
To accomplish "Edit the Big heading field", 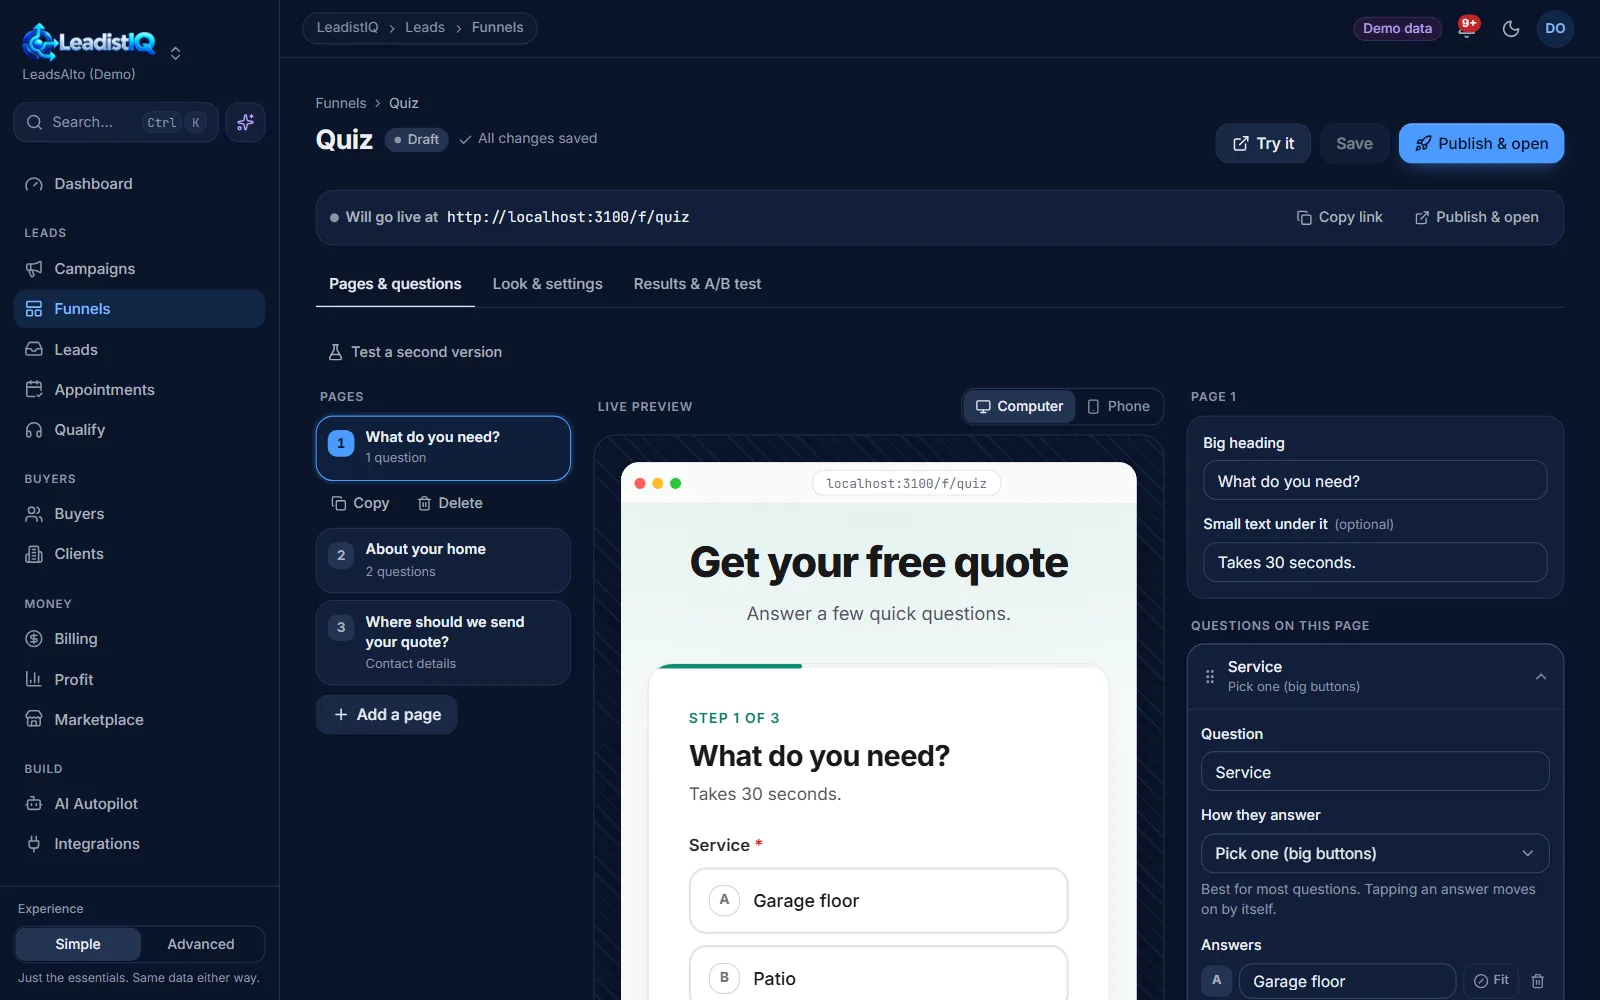I will pos(1375,481).
